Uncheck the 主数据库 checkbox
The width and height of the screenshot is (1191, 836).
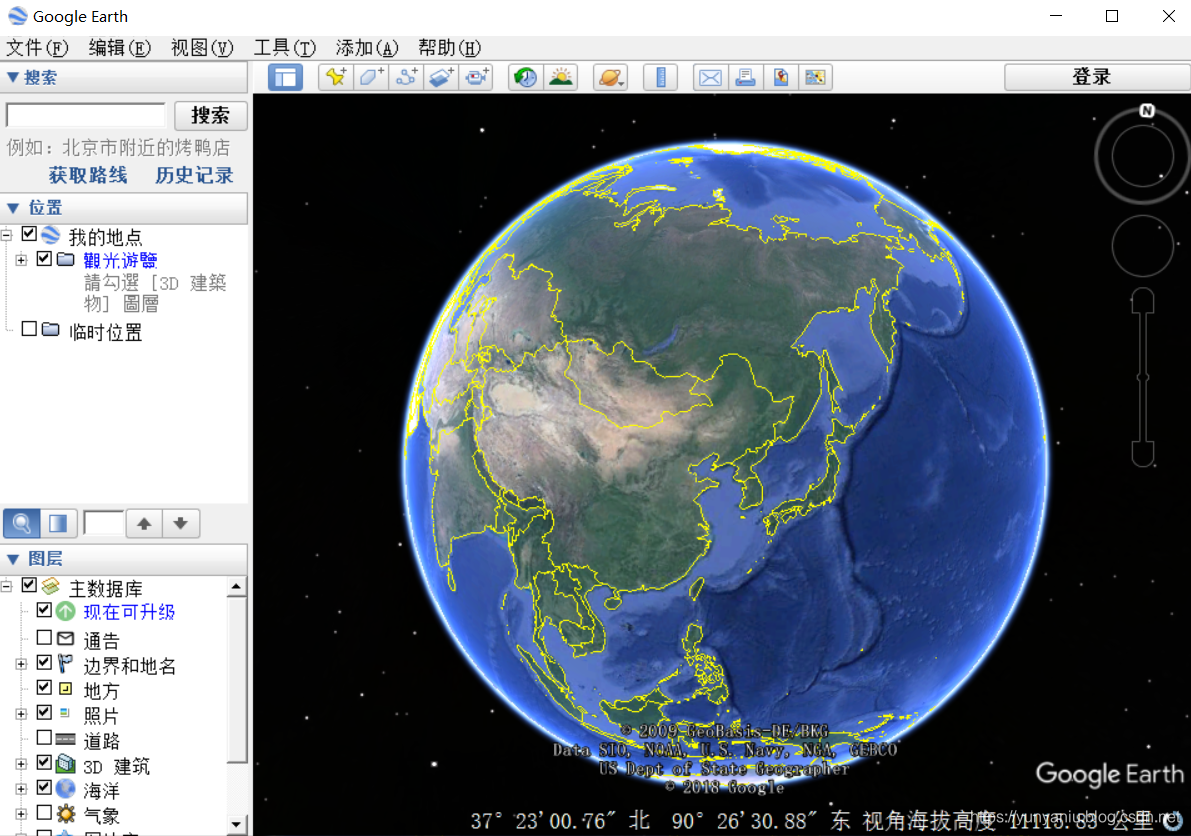pos(30,585)
